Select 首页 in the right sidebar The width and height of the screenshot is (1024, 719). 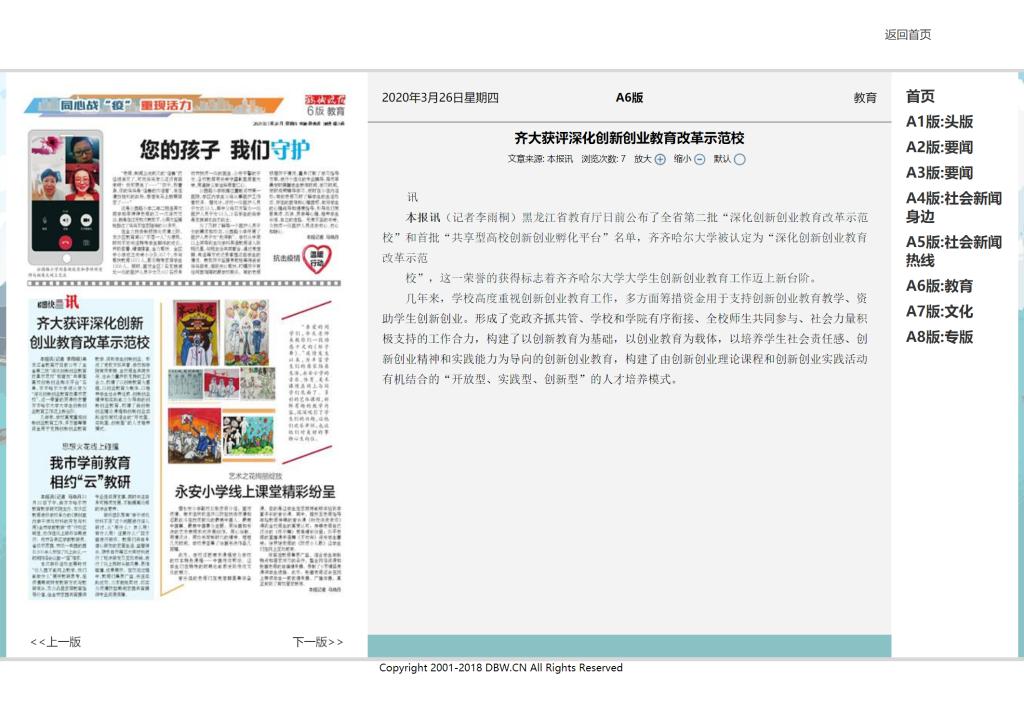point(920,97)
